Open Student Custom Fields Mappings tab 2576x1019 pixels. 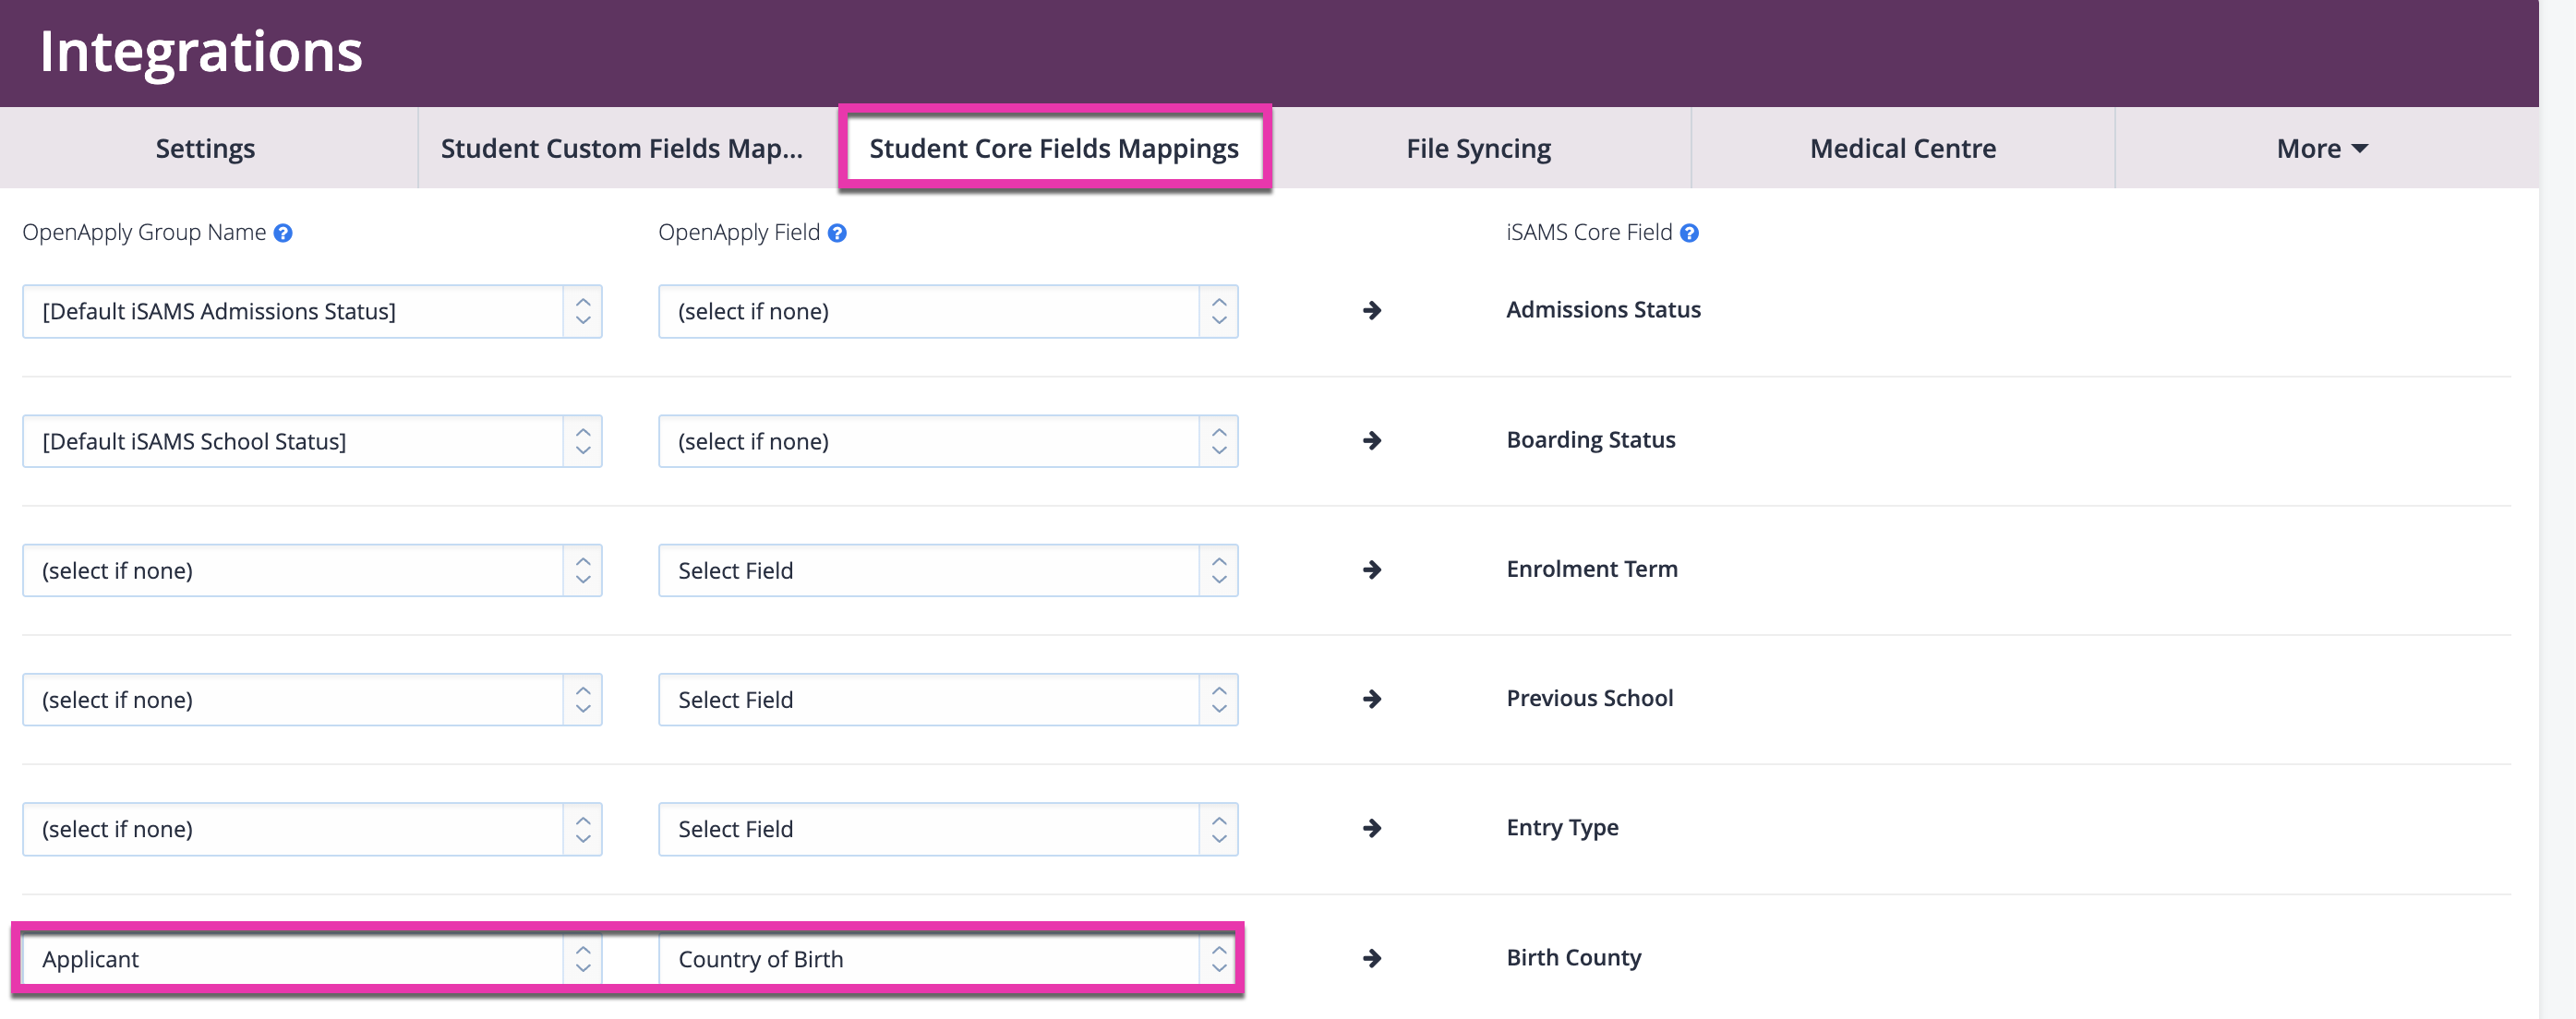622,149
